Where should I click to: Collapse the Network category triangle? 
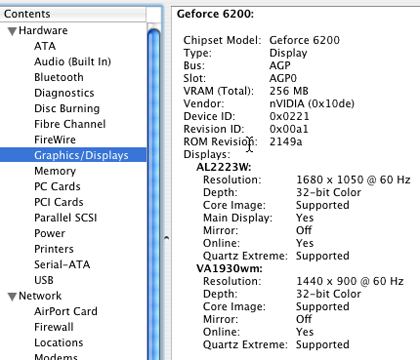tap(12, 297)
